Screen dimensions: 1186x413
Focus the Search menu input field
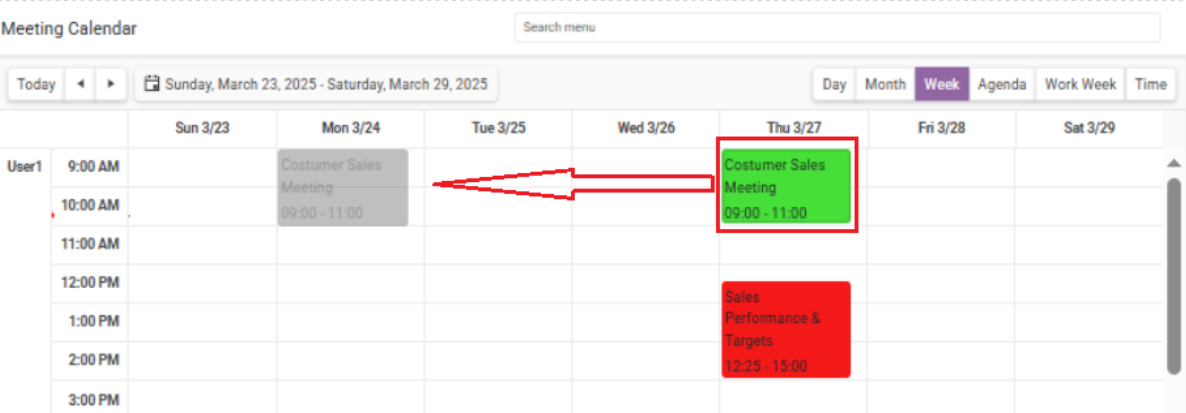837,27
